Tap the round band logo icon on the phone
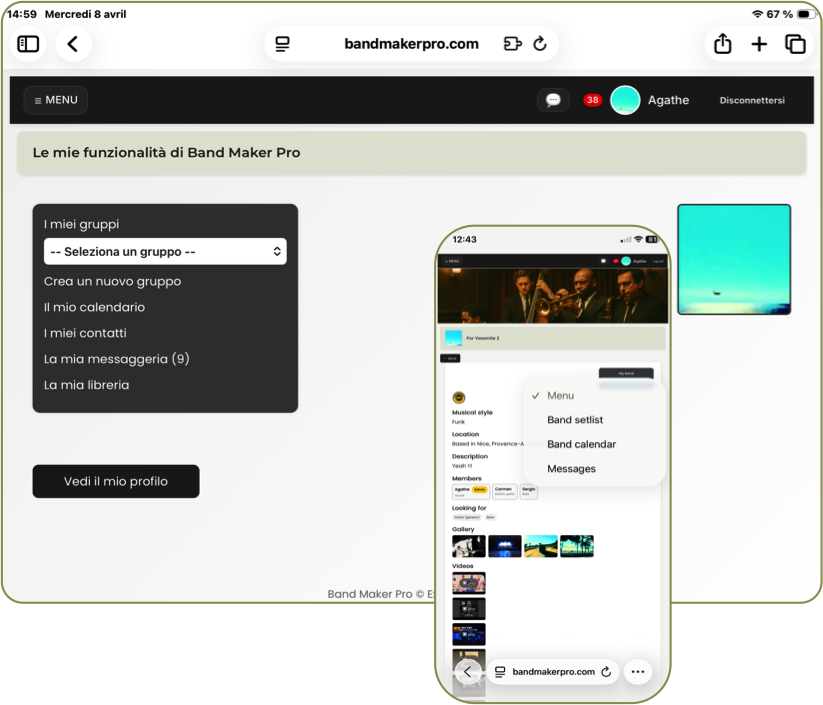 (459, 397)
